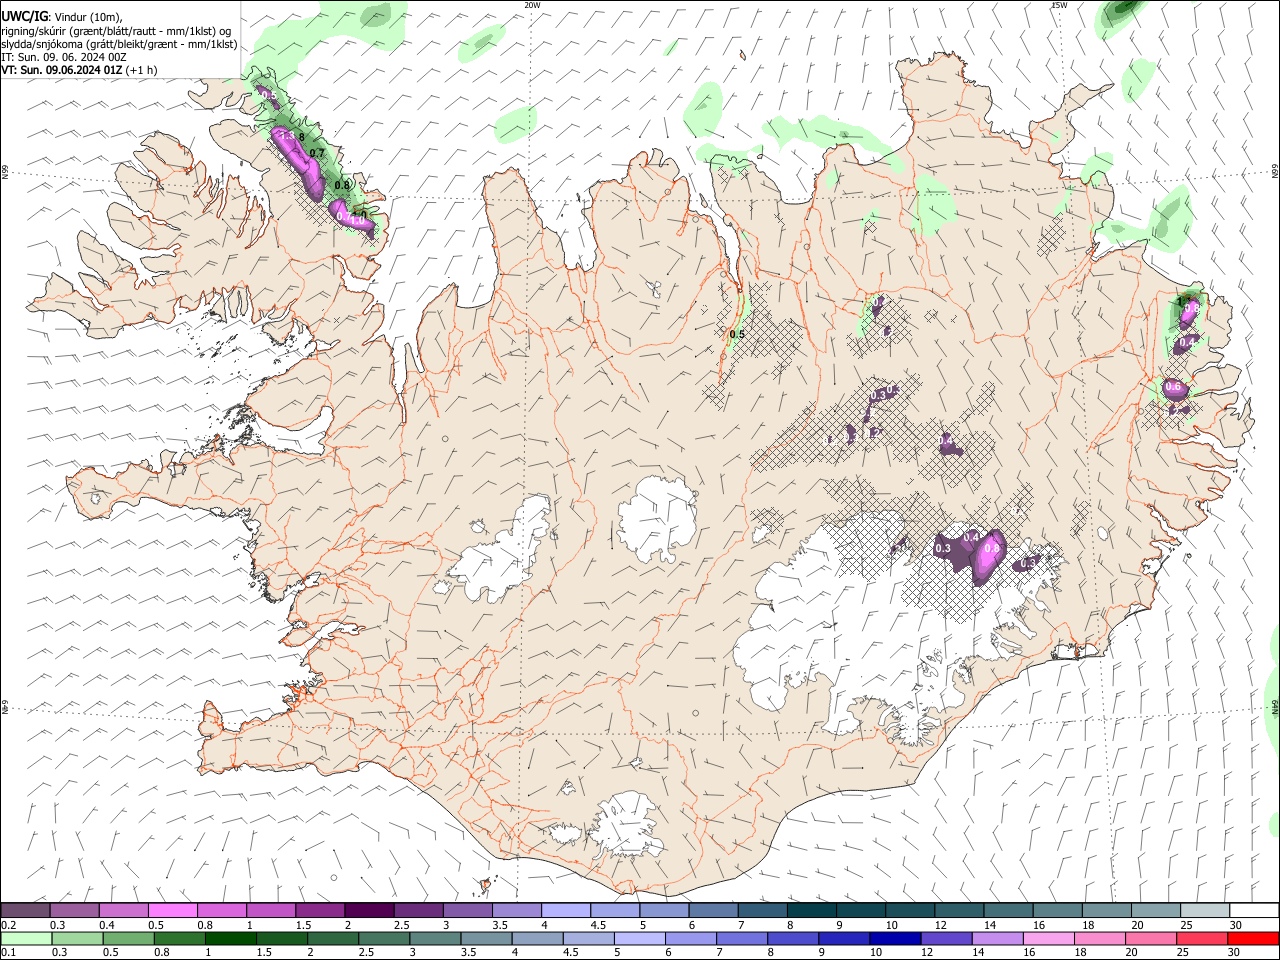Select the 'rigning/skúrir (grænt/blátt/rautt' legend line
Screen dimensions: 1280x960
[116, 31]
